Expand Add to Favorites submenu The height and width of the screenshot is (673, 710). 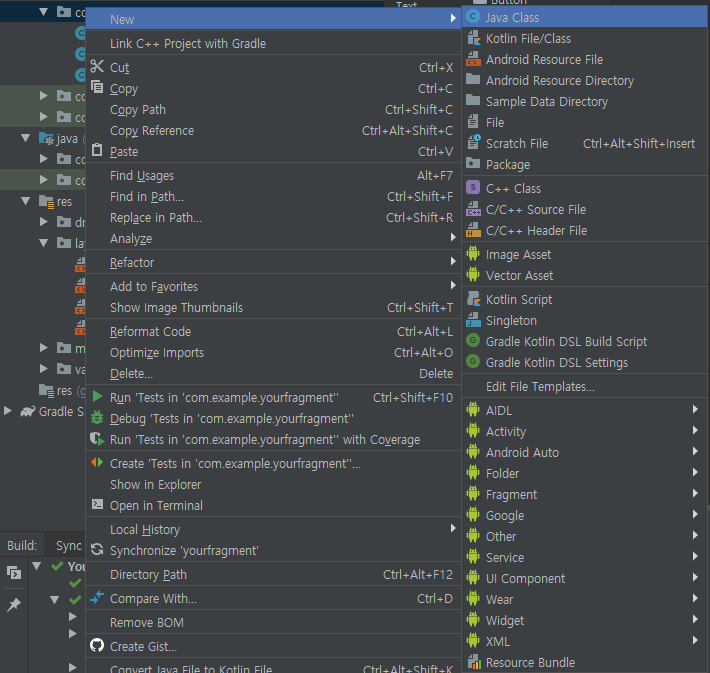click(273, 286)
